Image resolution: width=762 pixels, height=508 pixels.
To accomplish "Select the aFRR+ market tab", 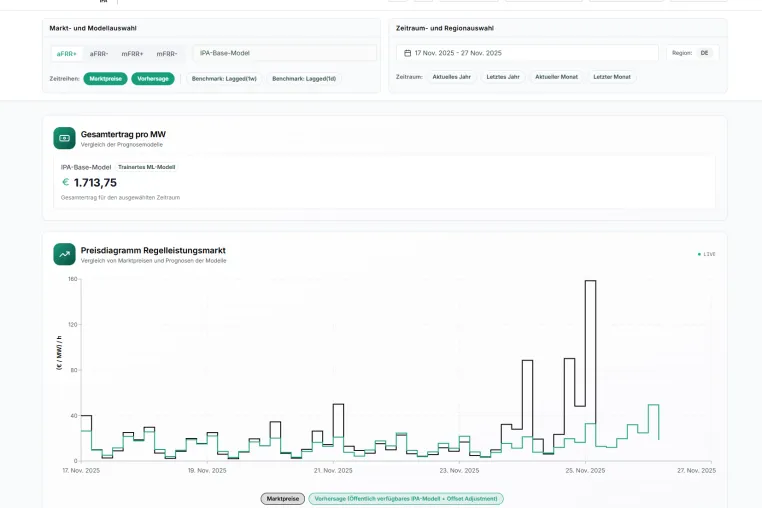I will click(67, 54).
